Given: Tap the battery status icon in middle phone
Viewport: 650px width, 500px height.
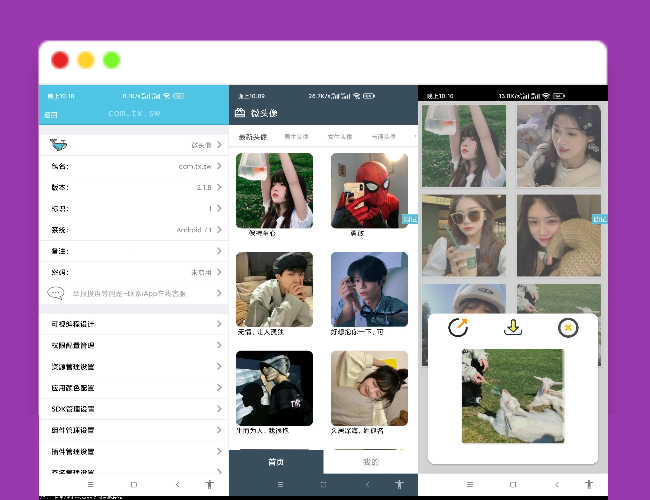Looking at the screenshot, I should 369,96.
